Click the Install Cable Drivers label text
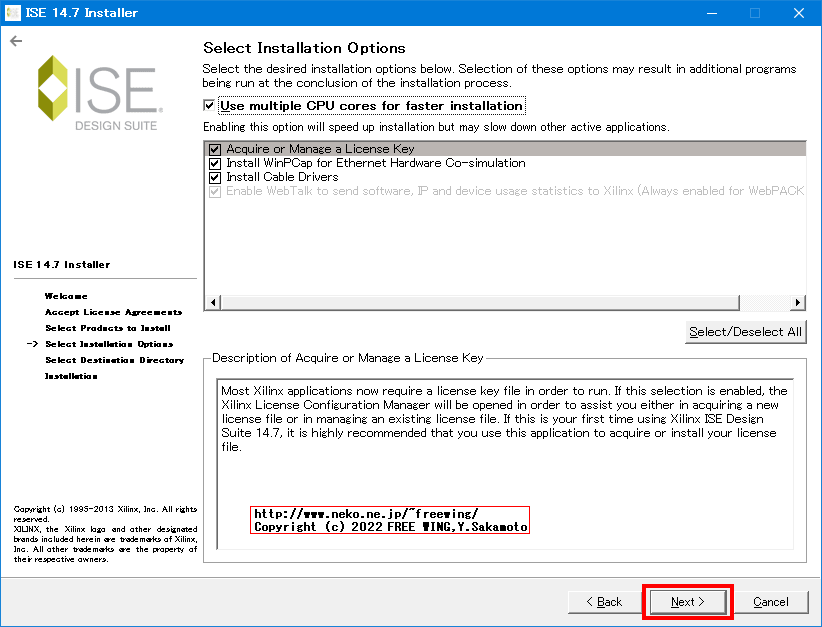Screen dimensions: 822x627 pyautogui.click(x=282, y=177)
